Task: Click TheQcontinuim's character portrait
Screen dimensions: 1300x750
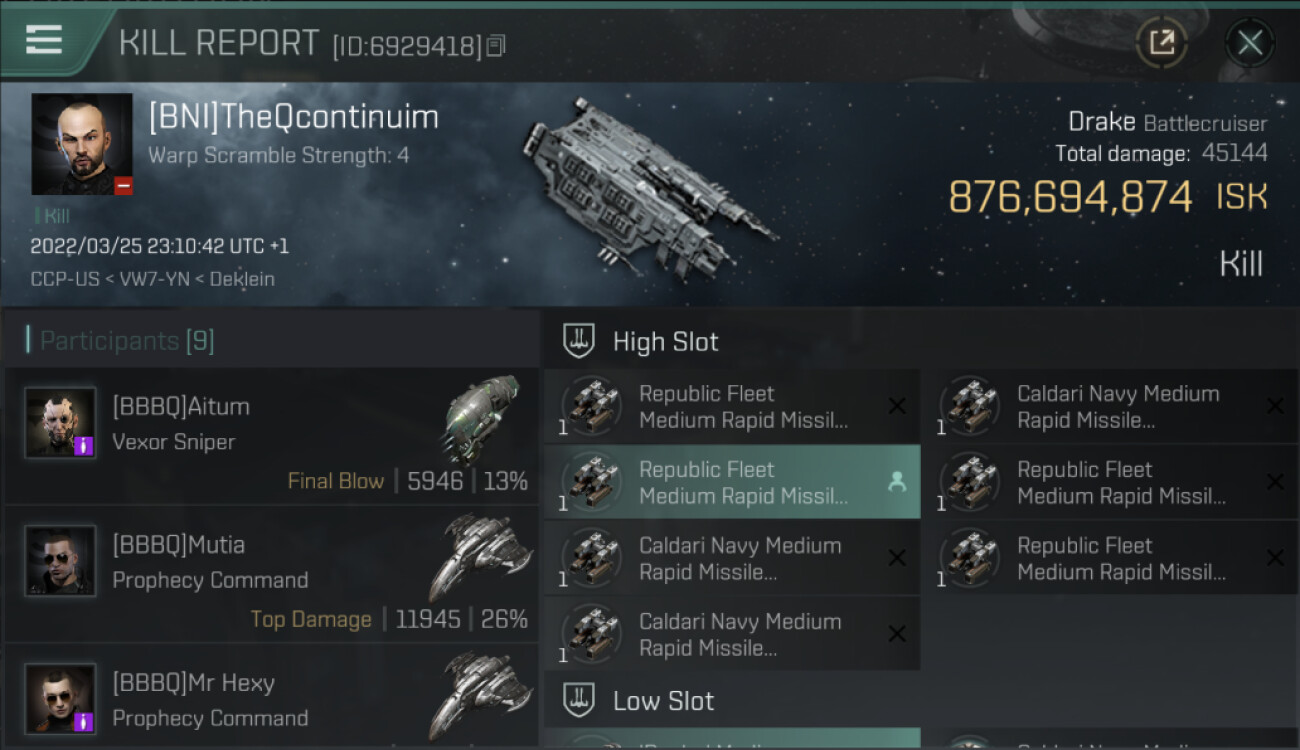Action: (82, 143)
